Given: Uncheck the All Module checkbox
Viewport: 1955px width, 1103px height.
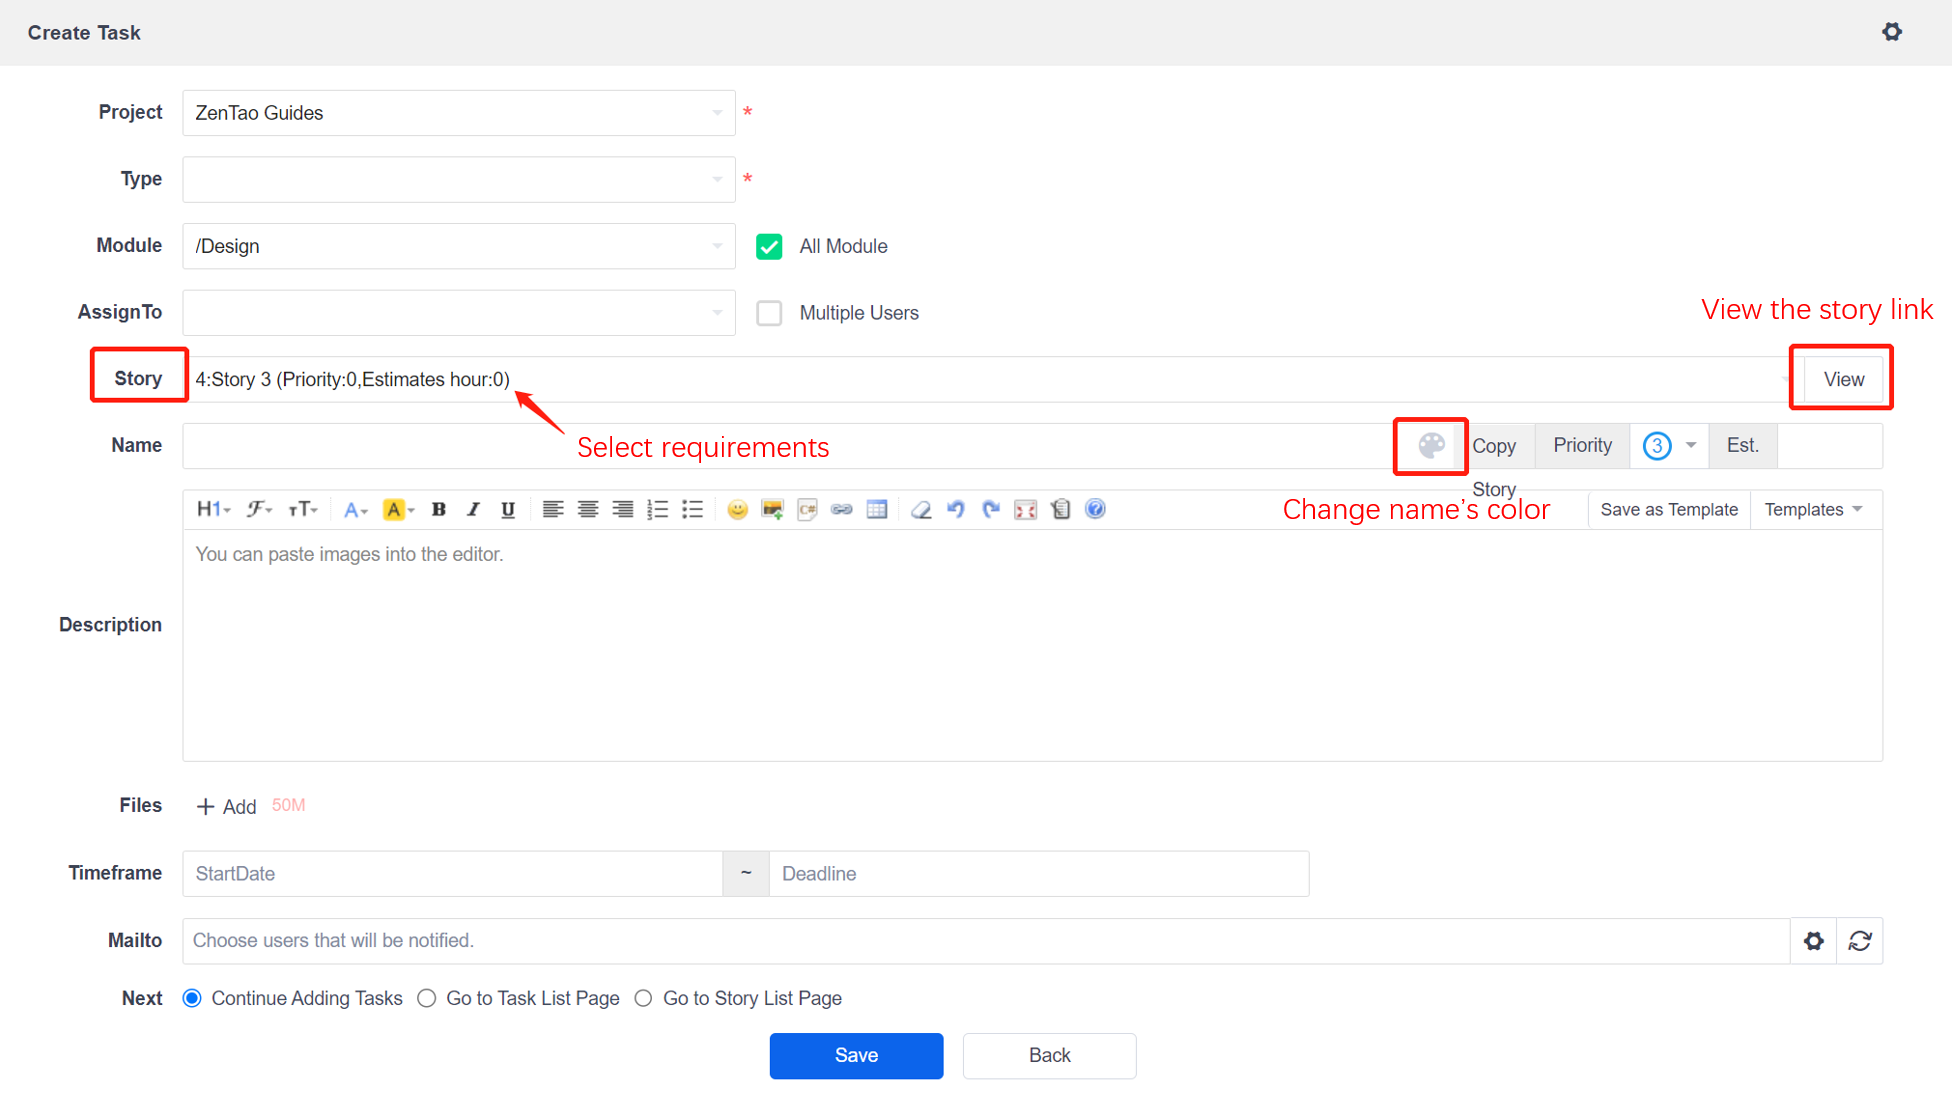Looking at the screenshot, I should point(769,246).
